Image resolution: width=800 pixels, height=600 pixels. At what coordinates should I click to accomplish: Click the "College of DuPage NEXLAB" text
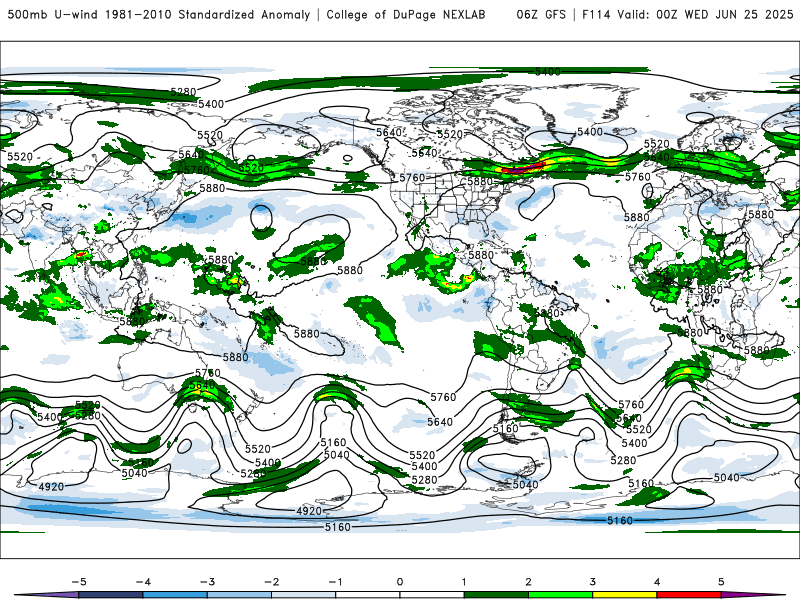406,15
